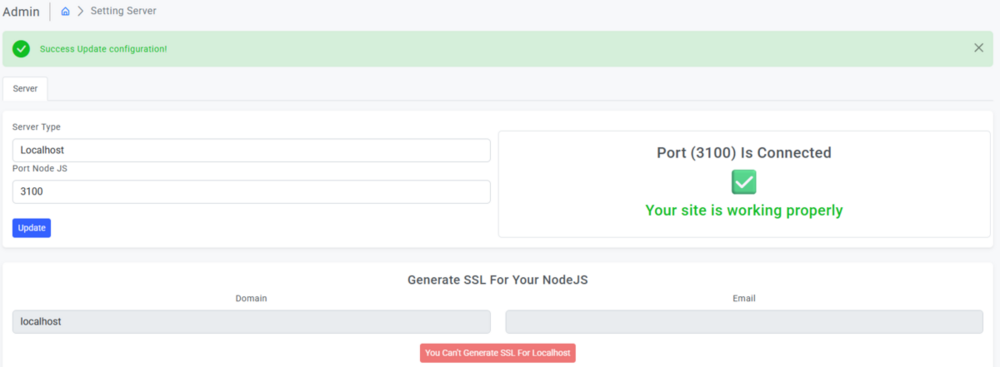Screen dimensions: 1000x367
Task: Open the Server Type Localhost selector
Action: (251, 151)
